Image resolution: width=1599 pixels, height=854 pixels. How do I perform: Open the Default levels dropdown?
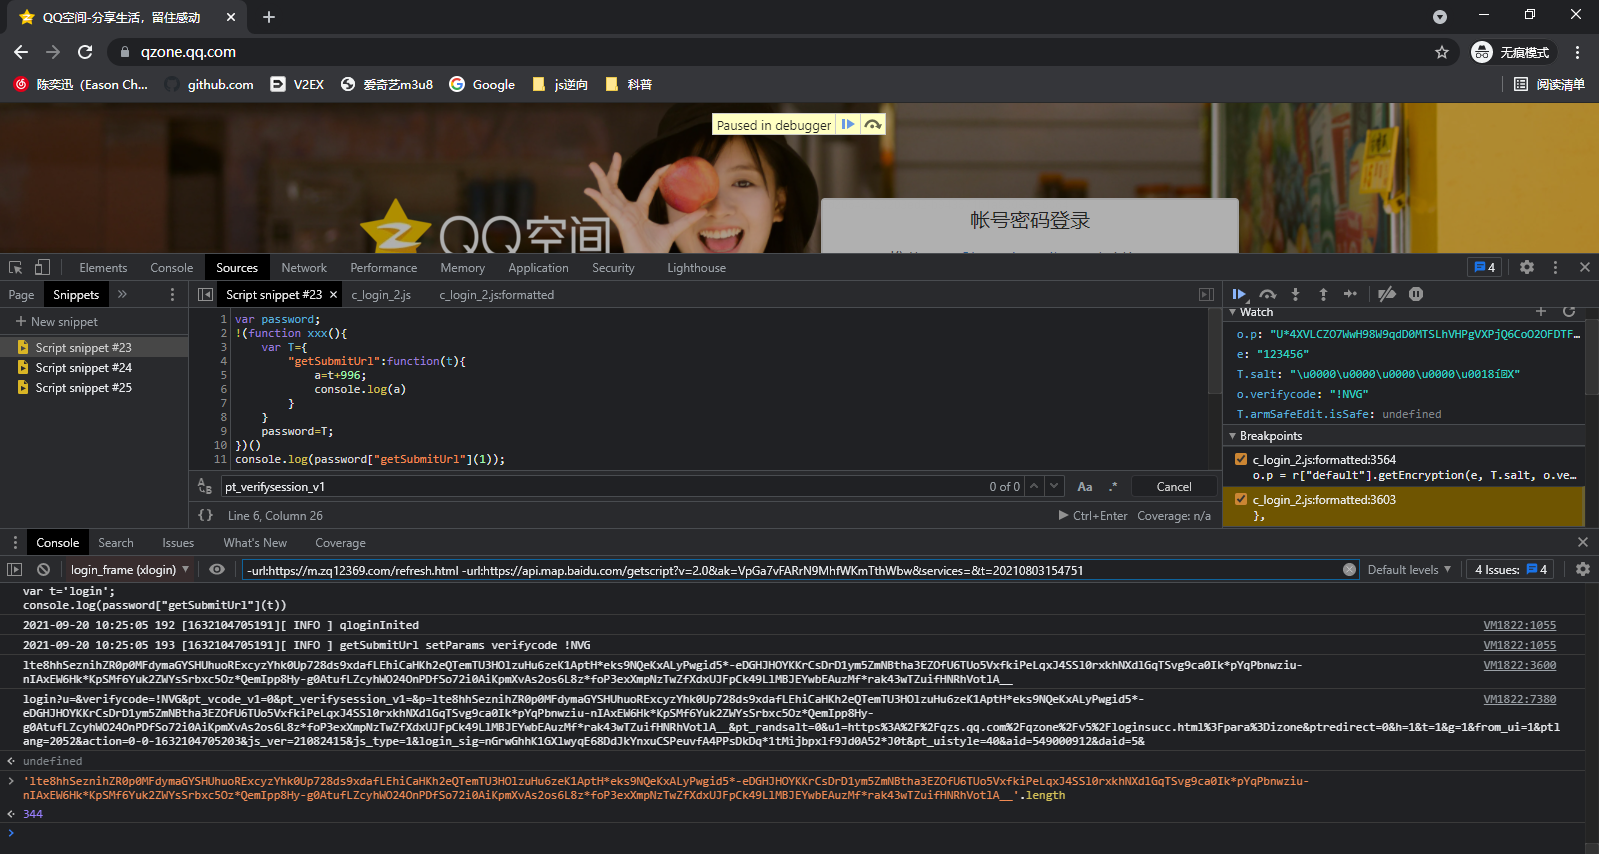coord(1409,570)
